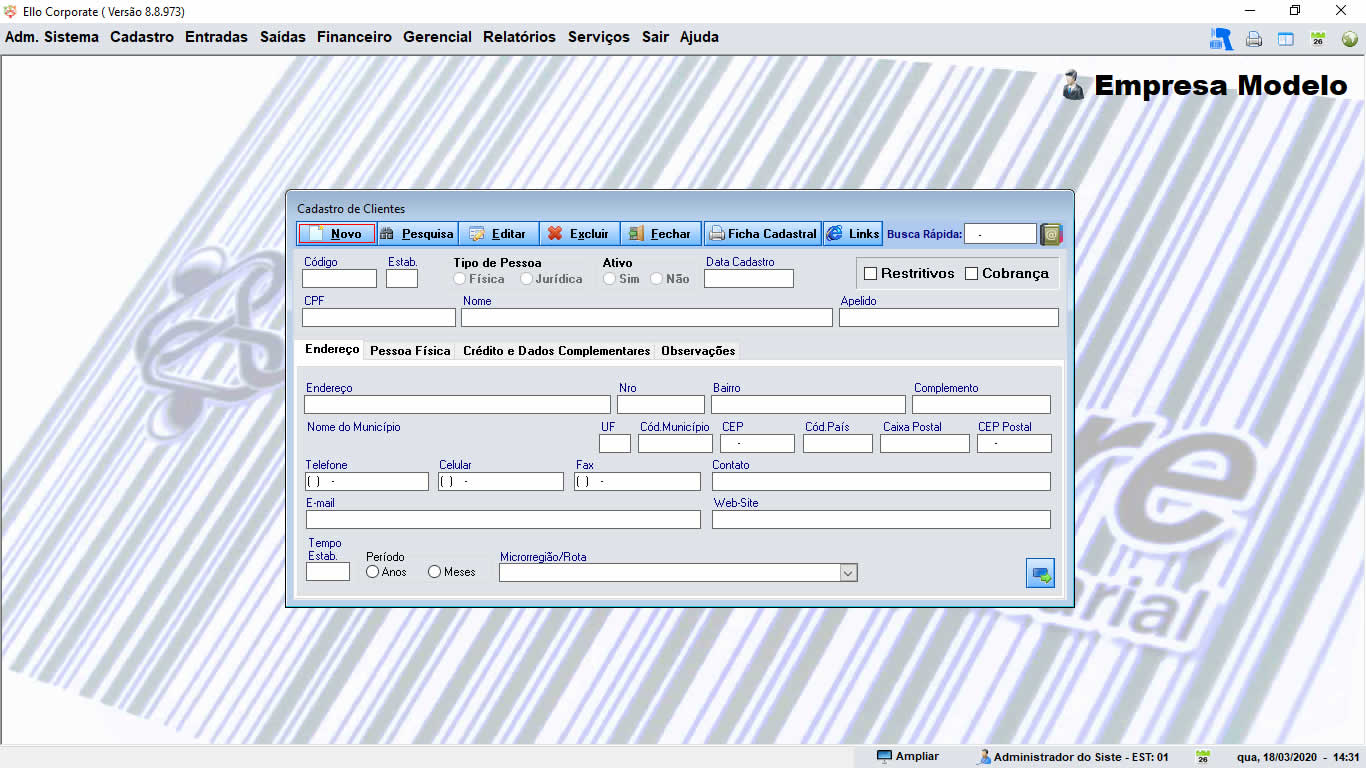Open the Ficha Cadastral printout
Screen dimensions: 1366x768
point(762,234)
